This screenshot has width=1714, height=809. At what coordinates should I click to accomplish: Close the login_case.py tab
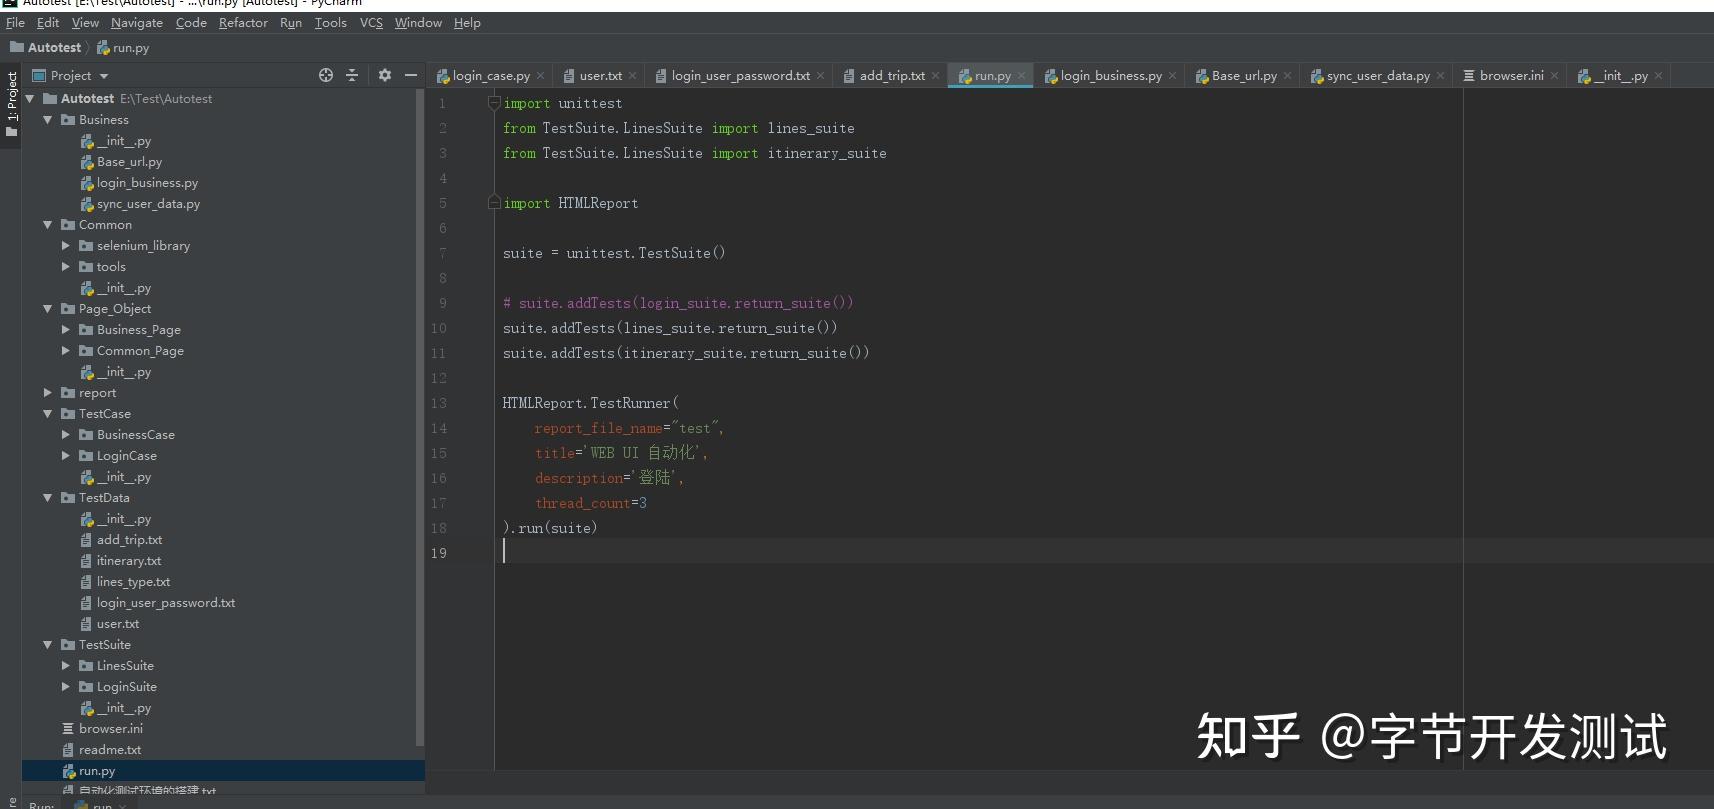tap(541, 75)
